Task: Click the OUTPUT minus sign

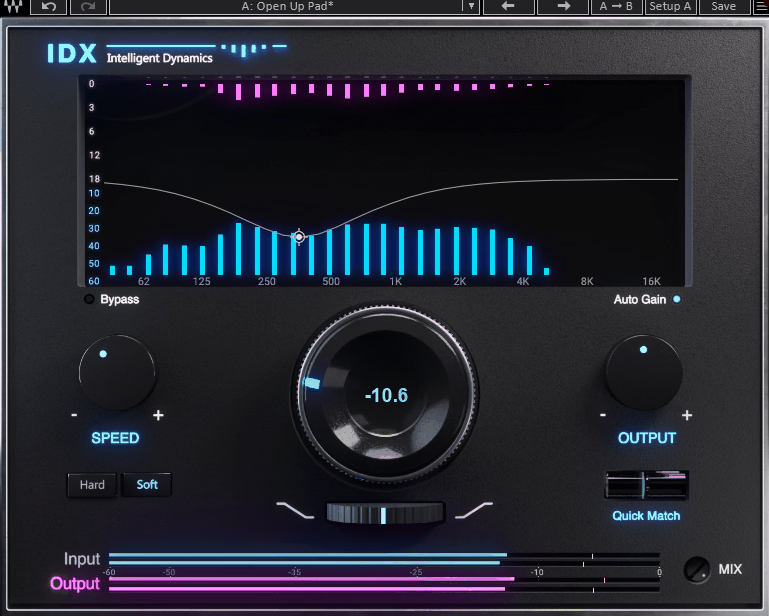Action: coord(603,415)
